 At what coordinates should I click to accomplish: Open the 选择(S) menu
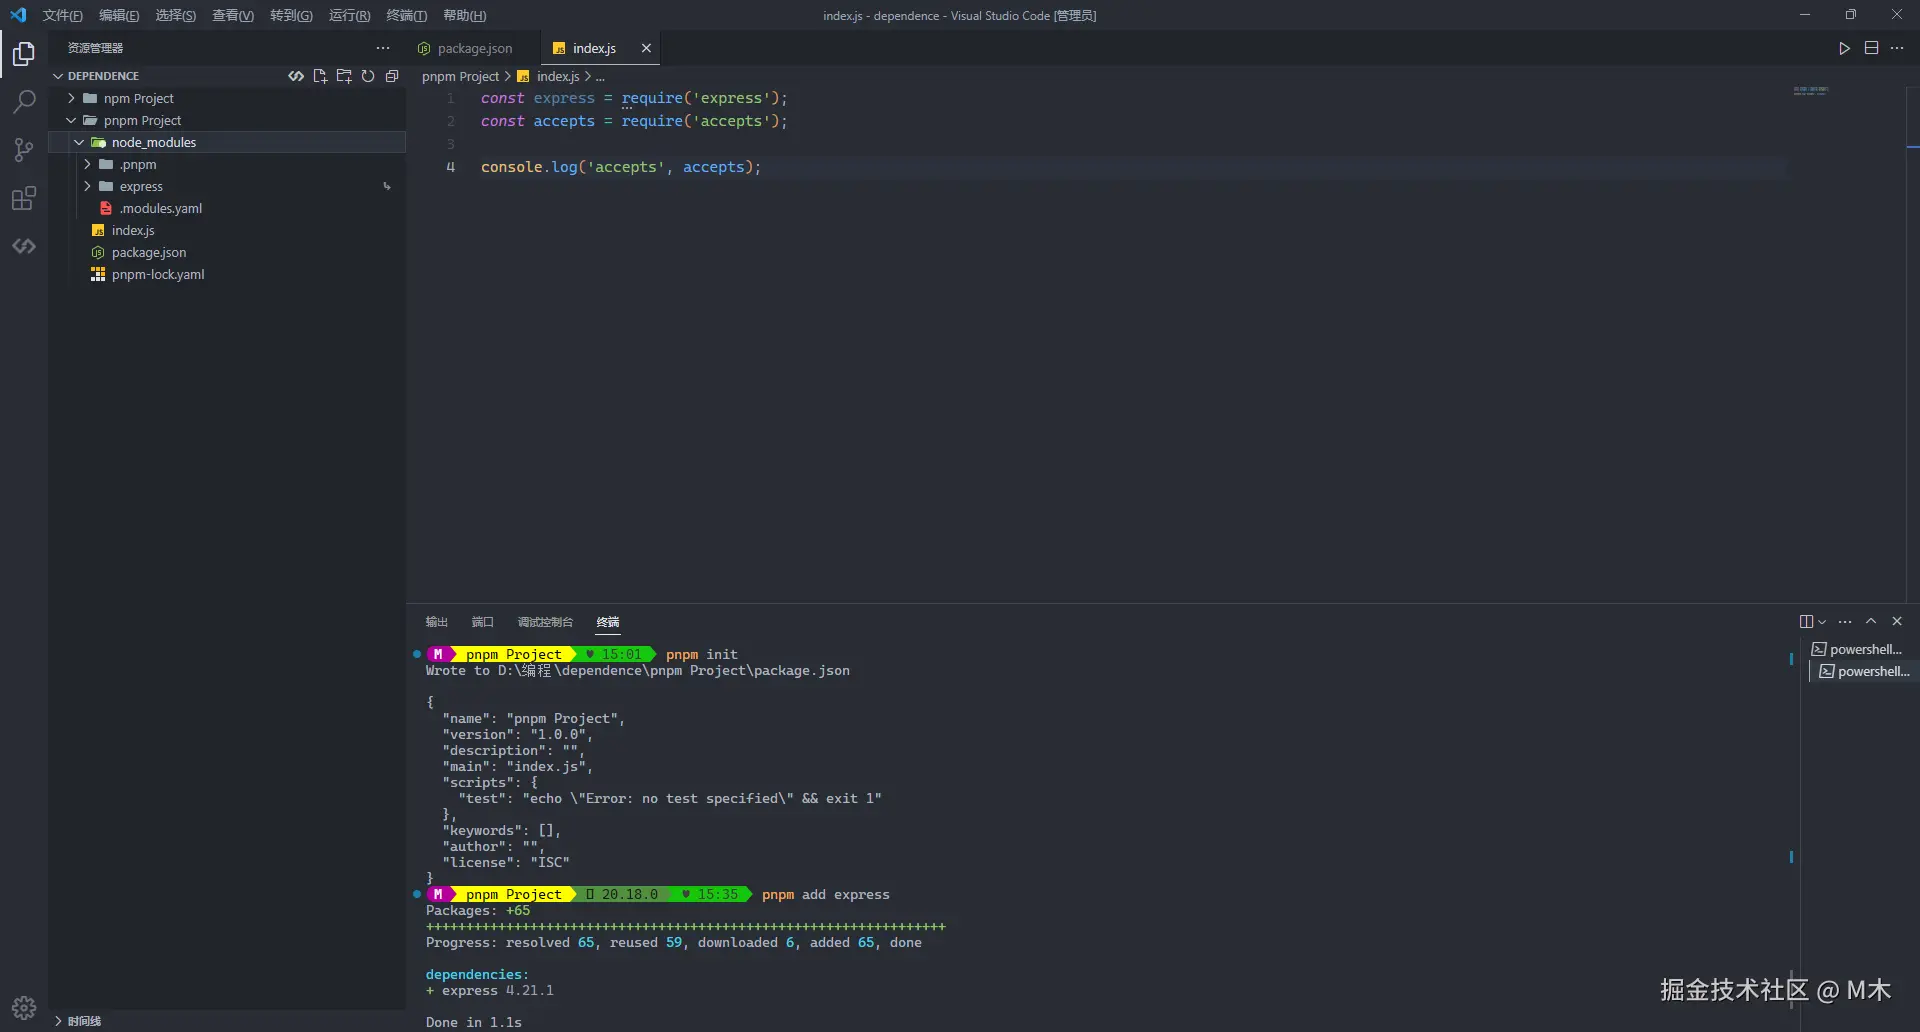(x=176, y=15)
